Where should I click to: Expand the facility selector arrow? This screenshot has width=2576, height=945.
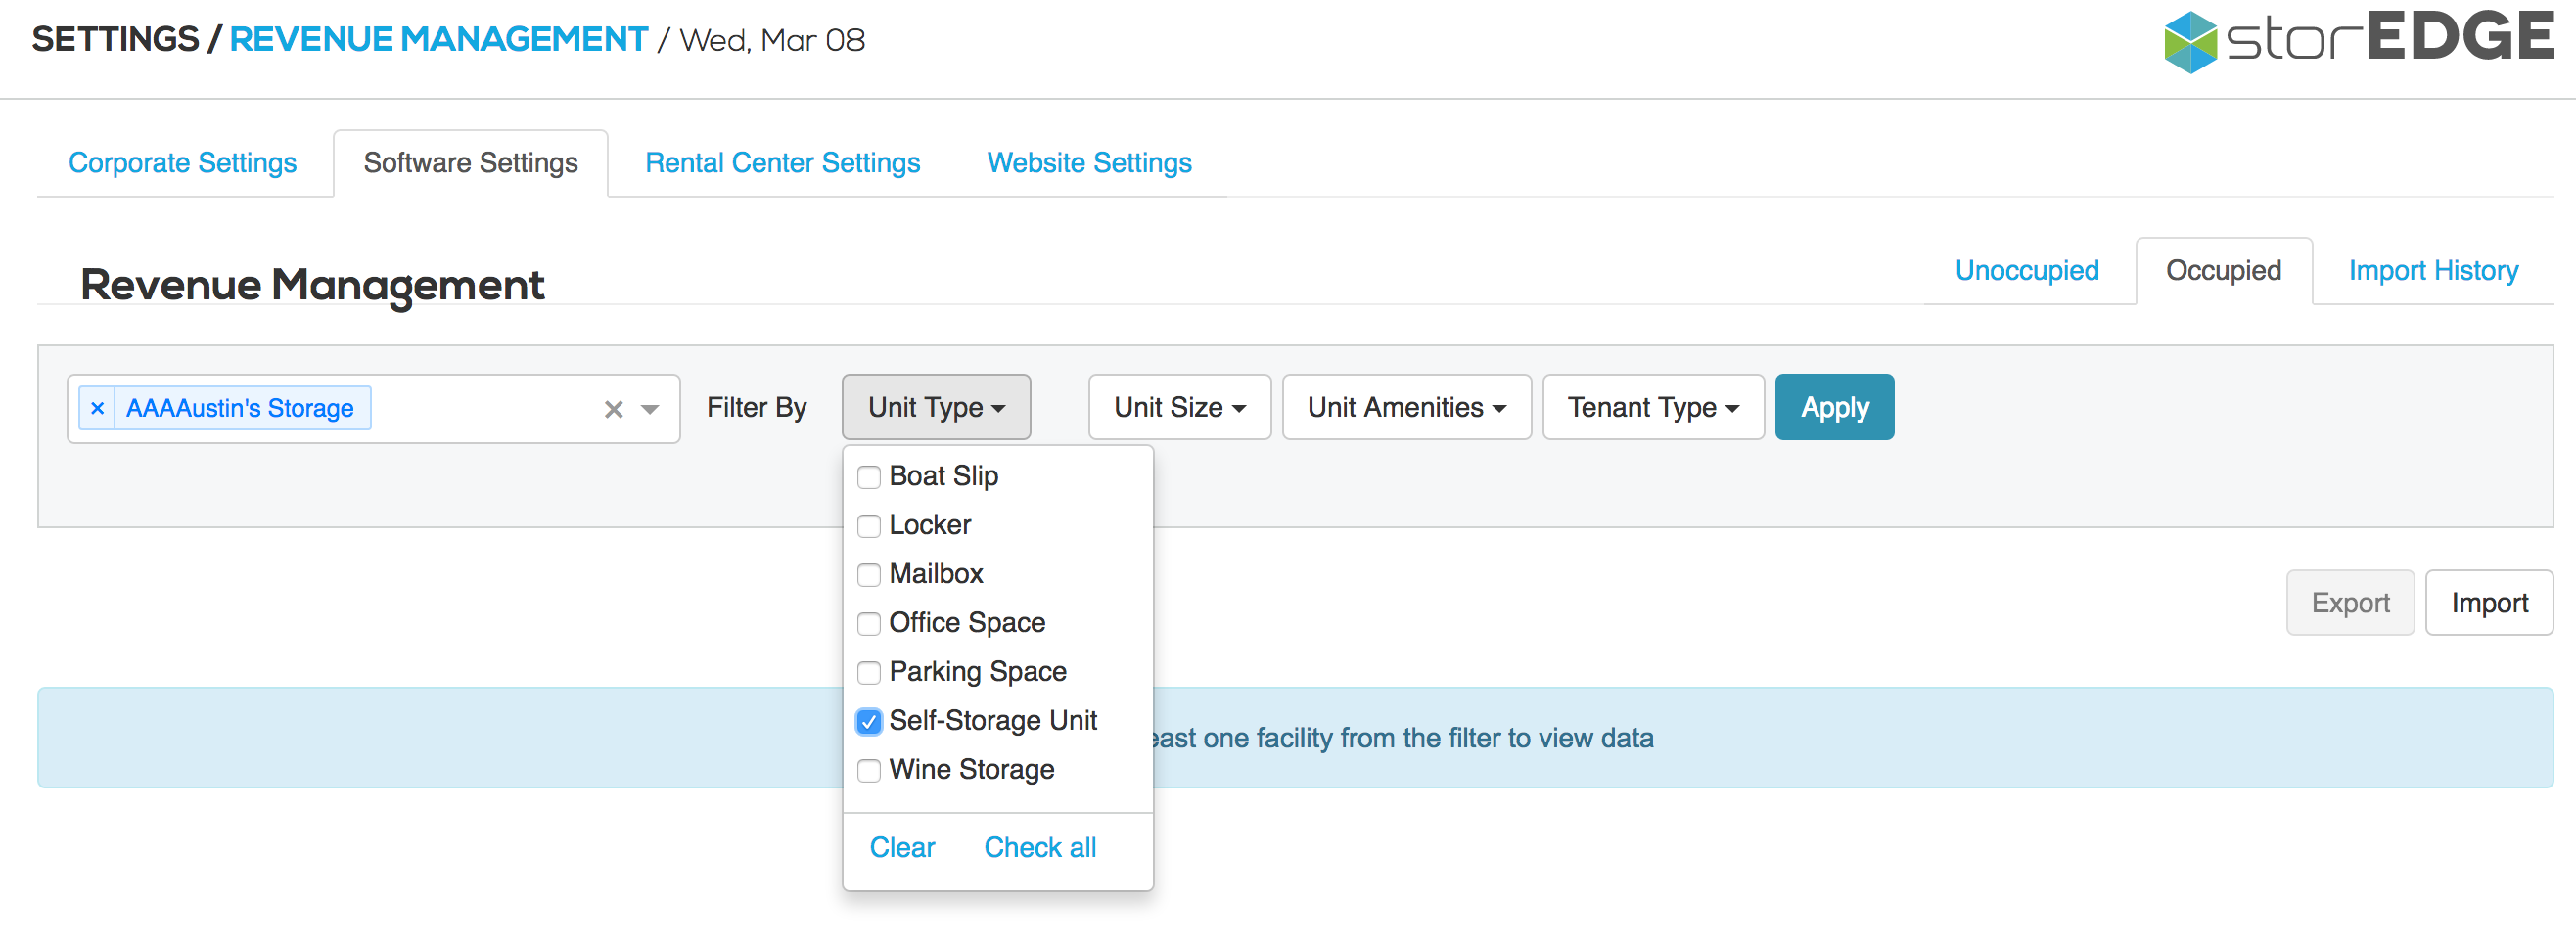(650, 409)
